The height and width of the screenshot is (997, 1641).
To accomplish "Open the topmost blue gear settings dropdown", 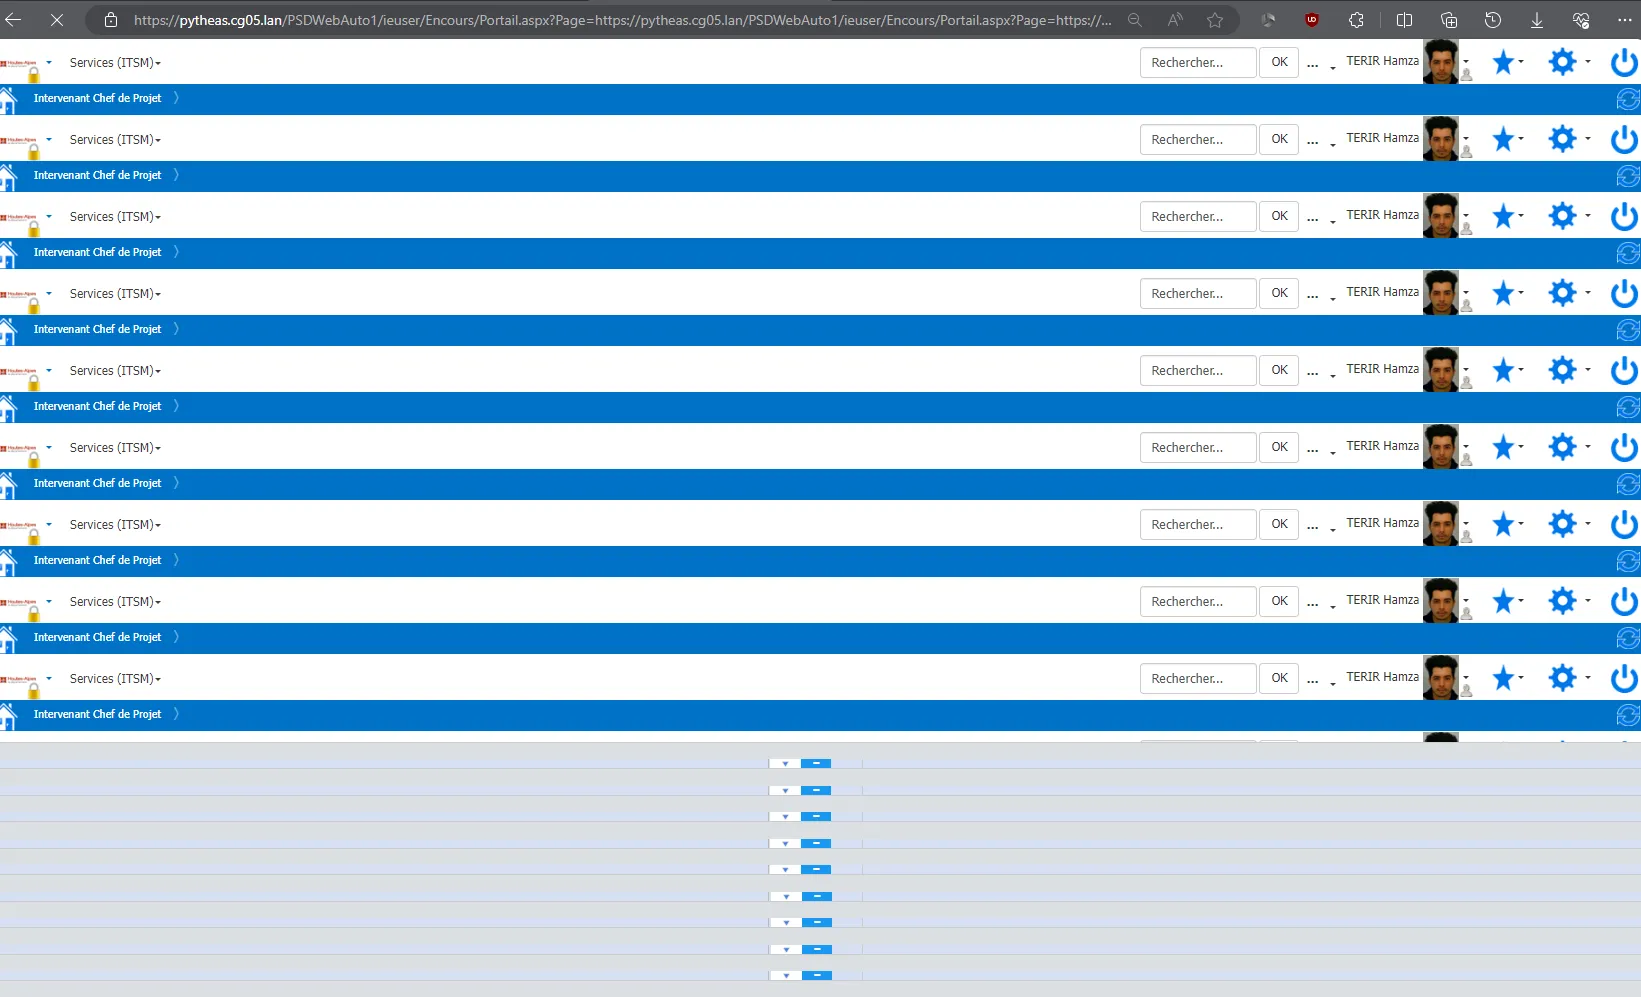I will 1568,62.
